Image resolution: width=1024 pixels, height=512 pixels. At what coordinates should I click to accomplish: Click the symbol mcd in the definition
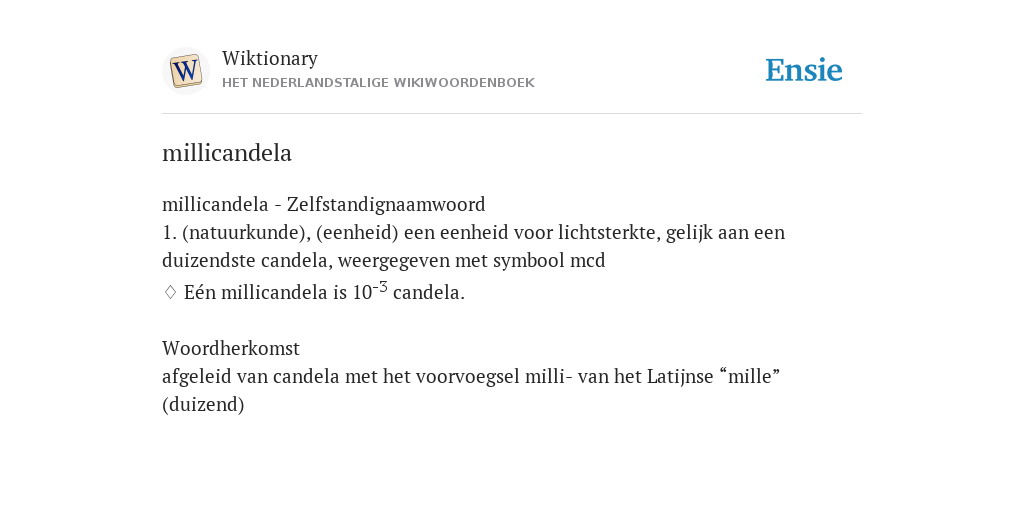(x=588, y=261)
